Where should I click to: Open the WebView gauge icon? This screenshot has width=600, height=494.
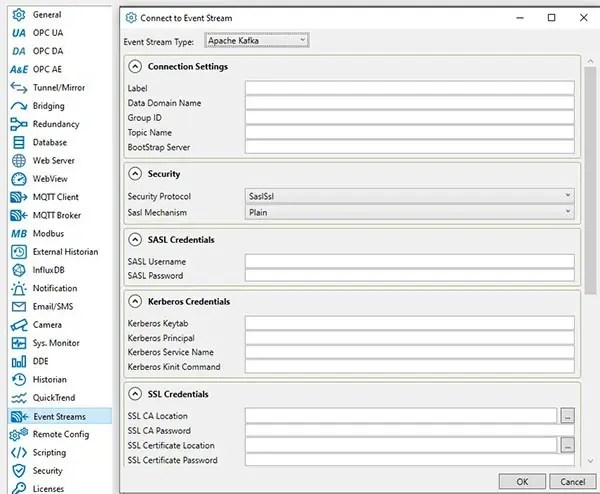(x=19, y=179)
